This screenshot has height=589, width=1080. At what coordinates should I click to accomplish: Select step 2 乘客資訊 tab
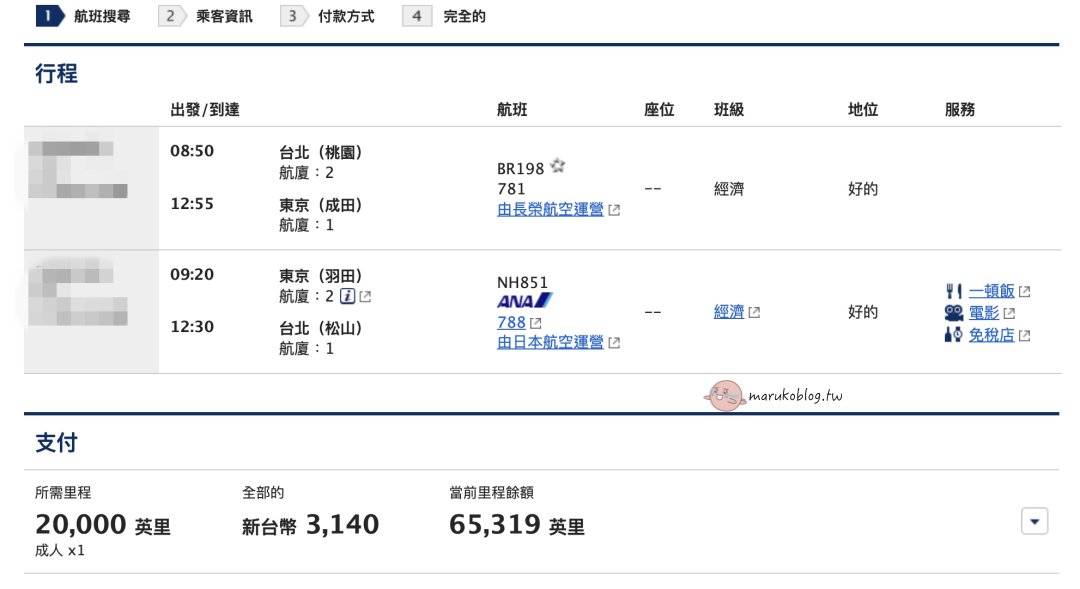pyautogui.click(x=205, y=16)
